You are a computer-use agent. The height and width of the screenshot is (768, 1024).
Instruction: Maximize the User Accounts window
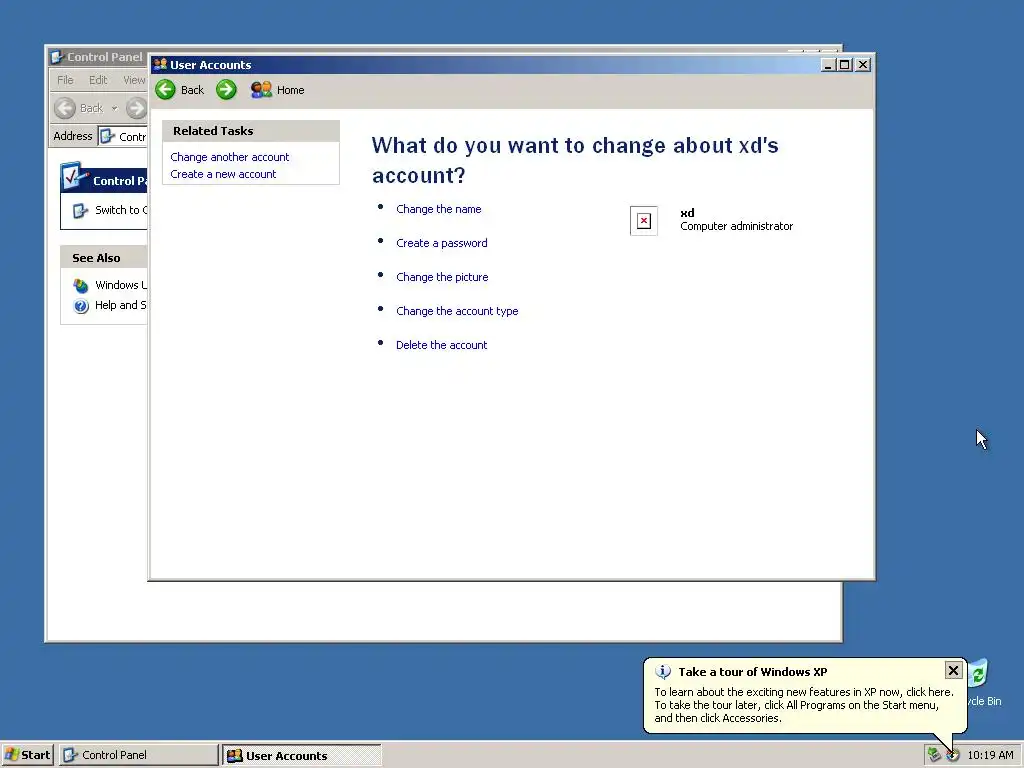844,65
